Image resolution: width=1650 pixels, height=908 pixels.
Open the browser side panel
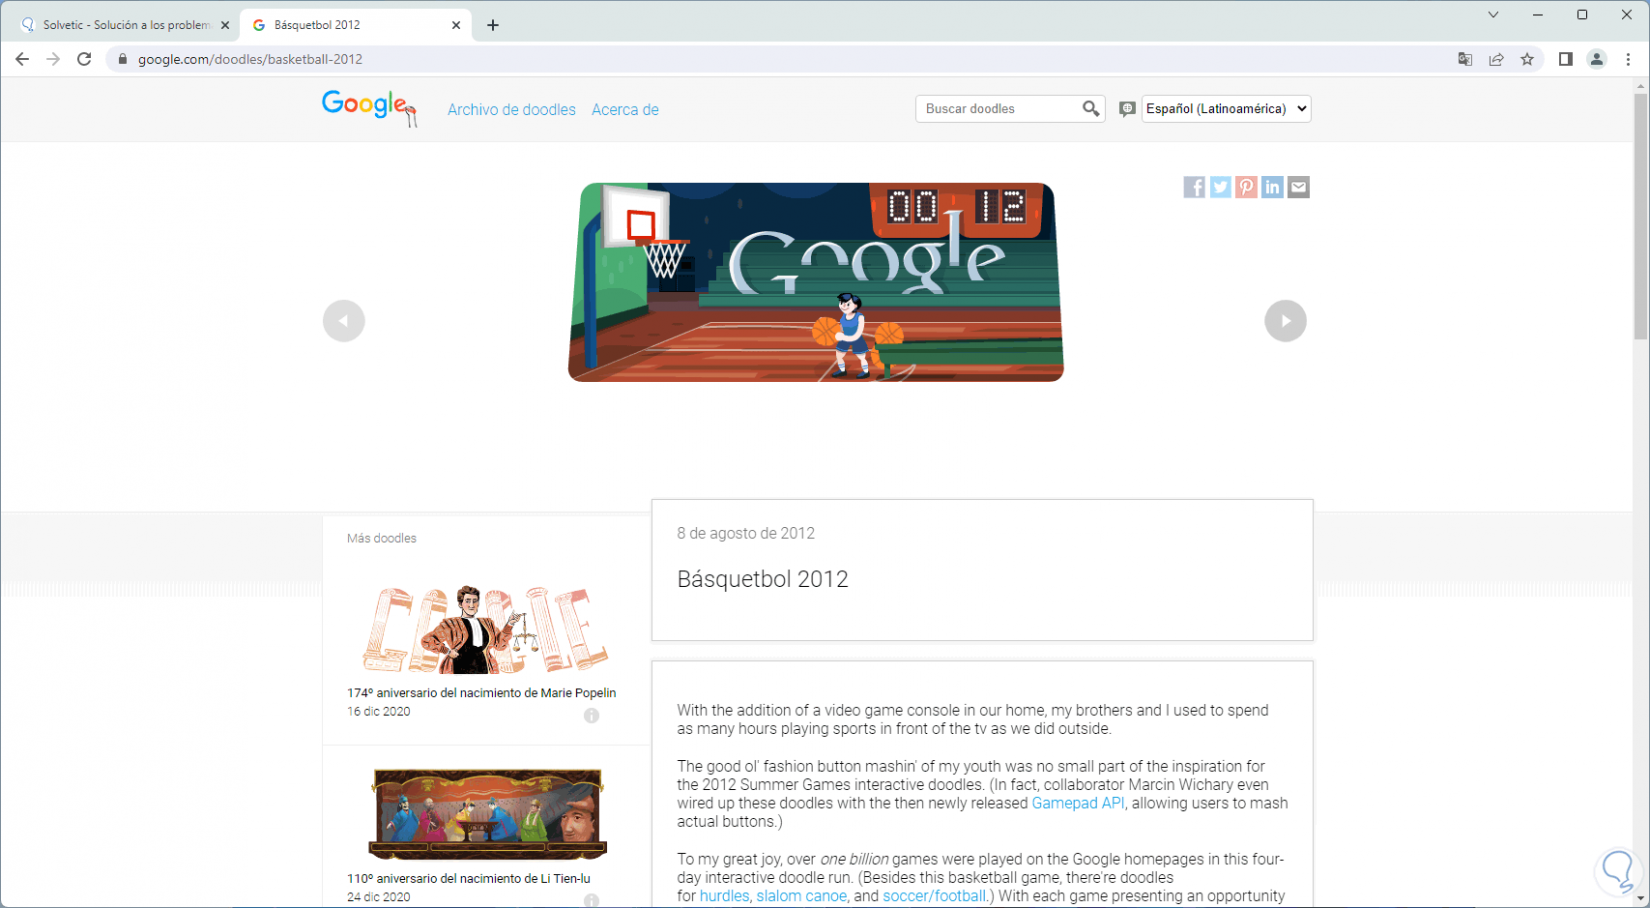tap(1565, 59)
